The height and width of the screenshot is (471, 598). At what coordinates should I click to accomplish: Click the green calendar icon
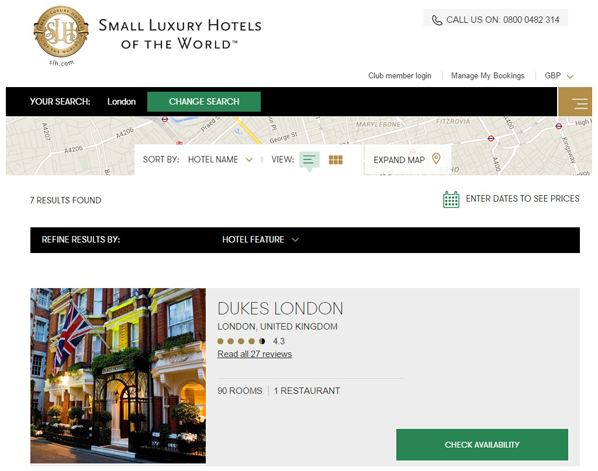pos(451,199)
